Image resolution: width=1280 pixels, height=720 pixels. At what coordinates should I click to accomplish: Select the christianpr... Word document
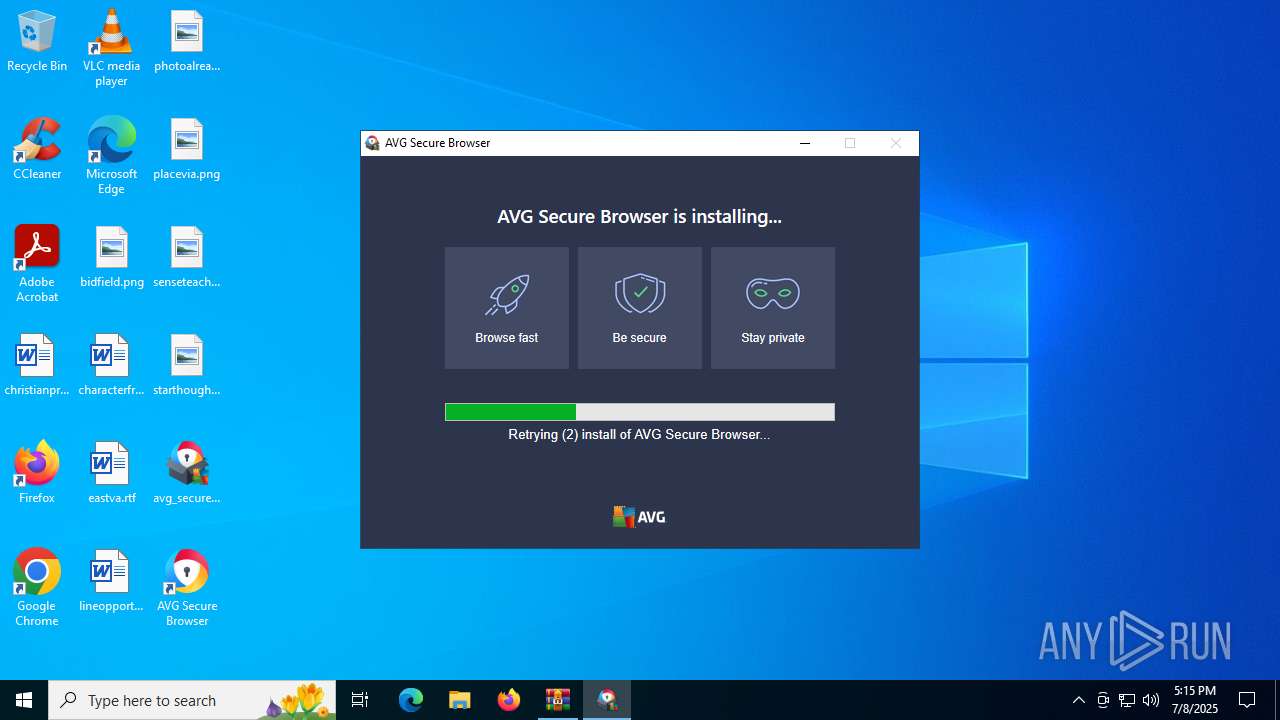(x=37, y=366)
